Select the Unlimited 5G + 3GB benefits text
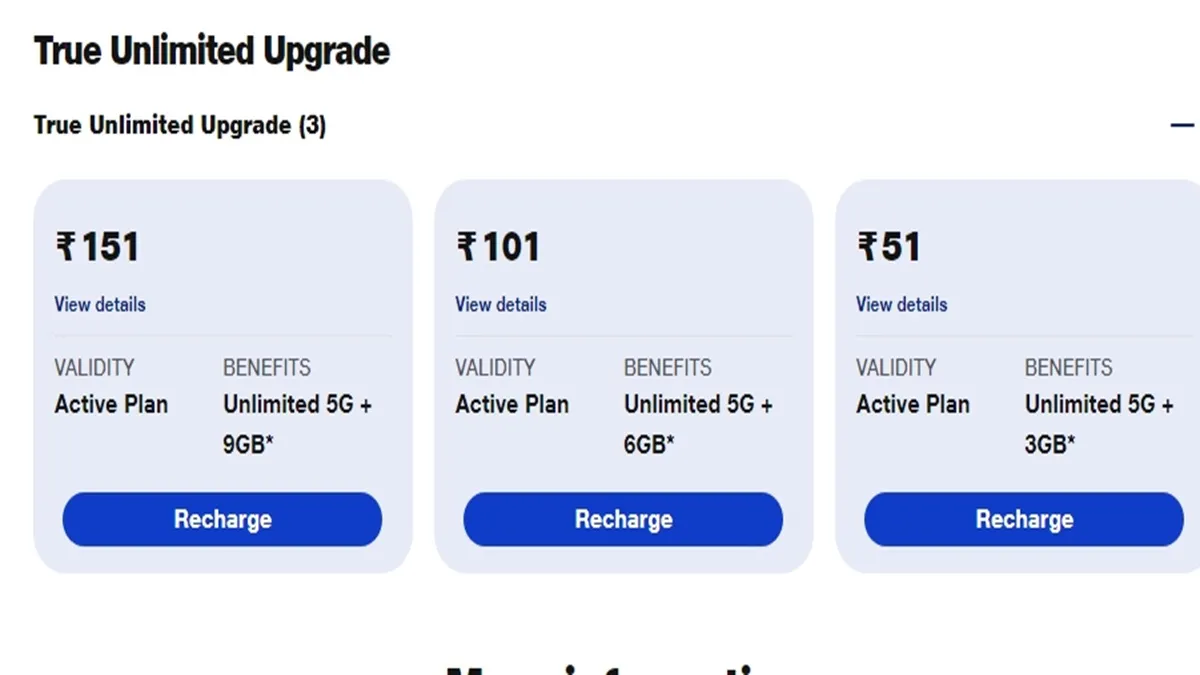This screenshot has width=1200, height=675. coord(1099,423)
